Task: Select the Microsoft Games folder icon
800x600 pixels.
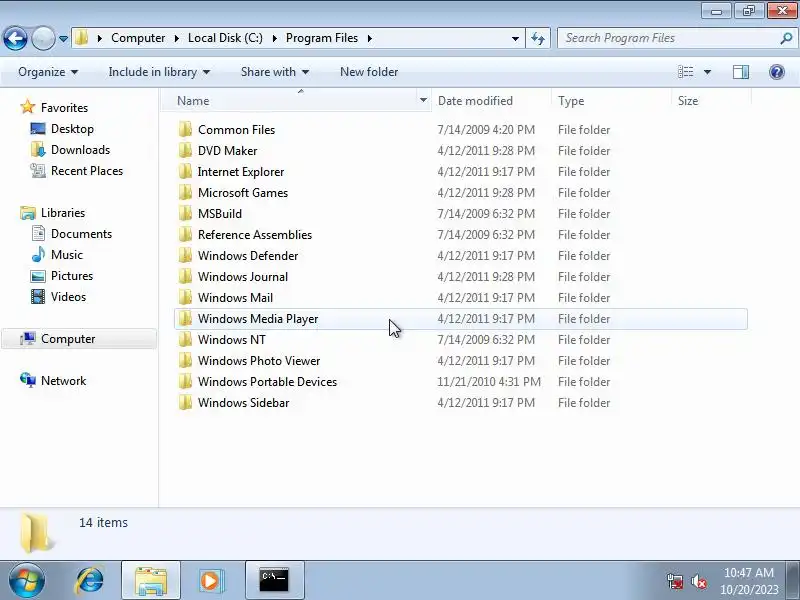Action: click(185, 192)
